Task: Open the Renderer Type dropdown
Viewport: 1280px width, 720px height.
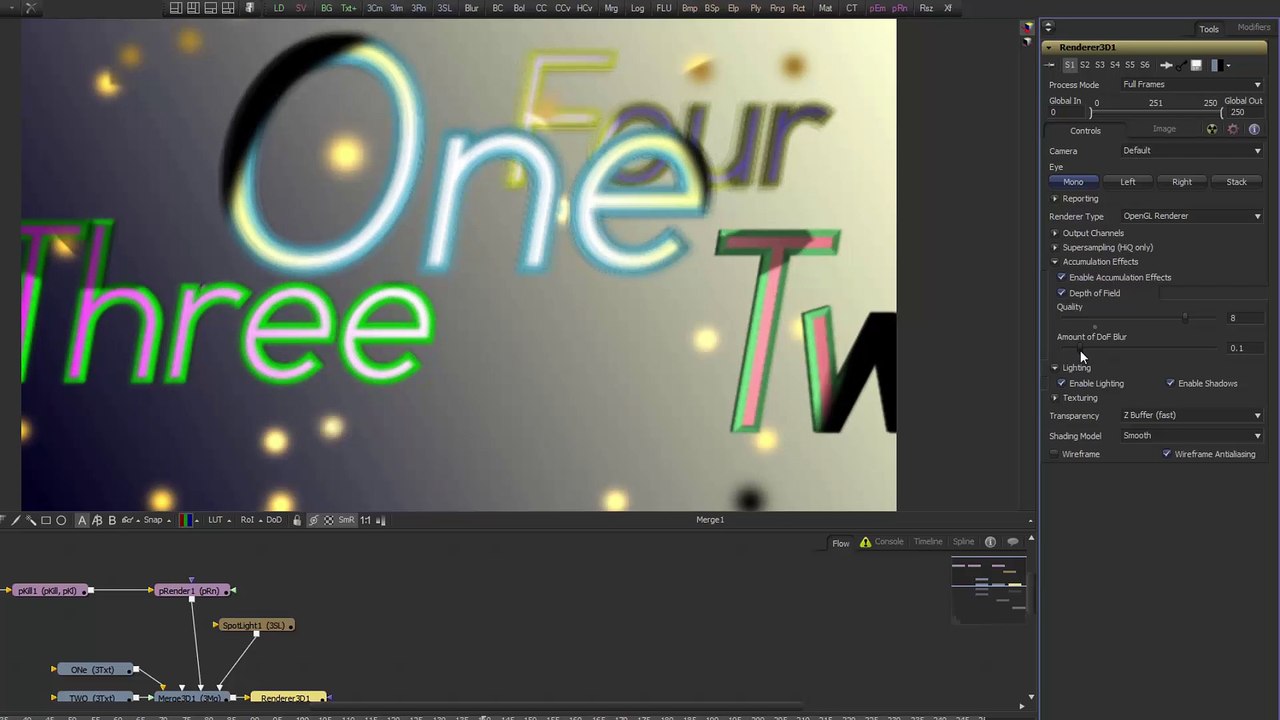Action: pyautogui.click(x=1191, y=216)
